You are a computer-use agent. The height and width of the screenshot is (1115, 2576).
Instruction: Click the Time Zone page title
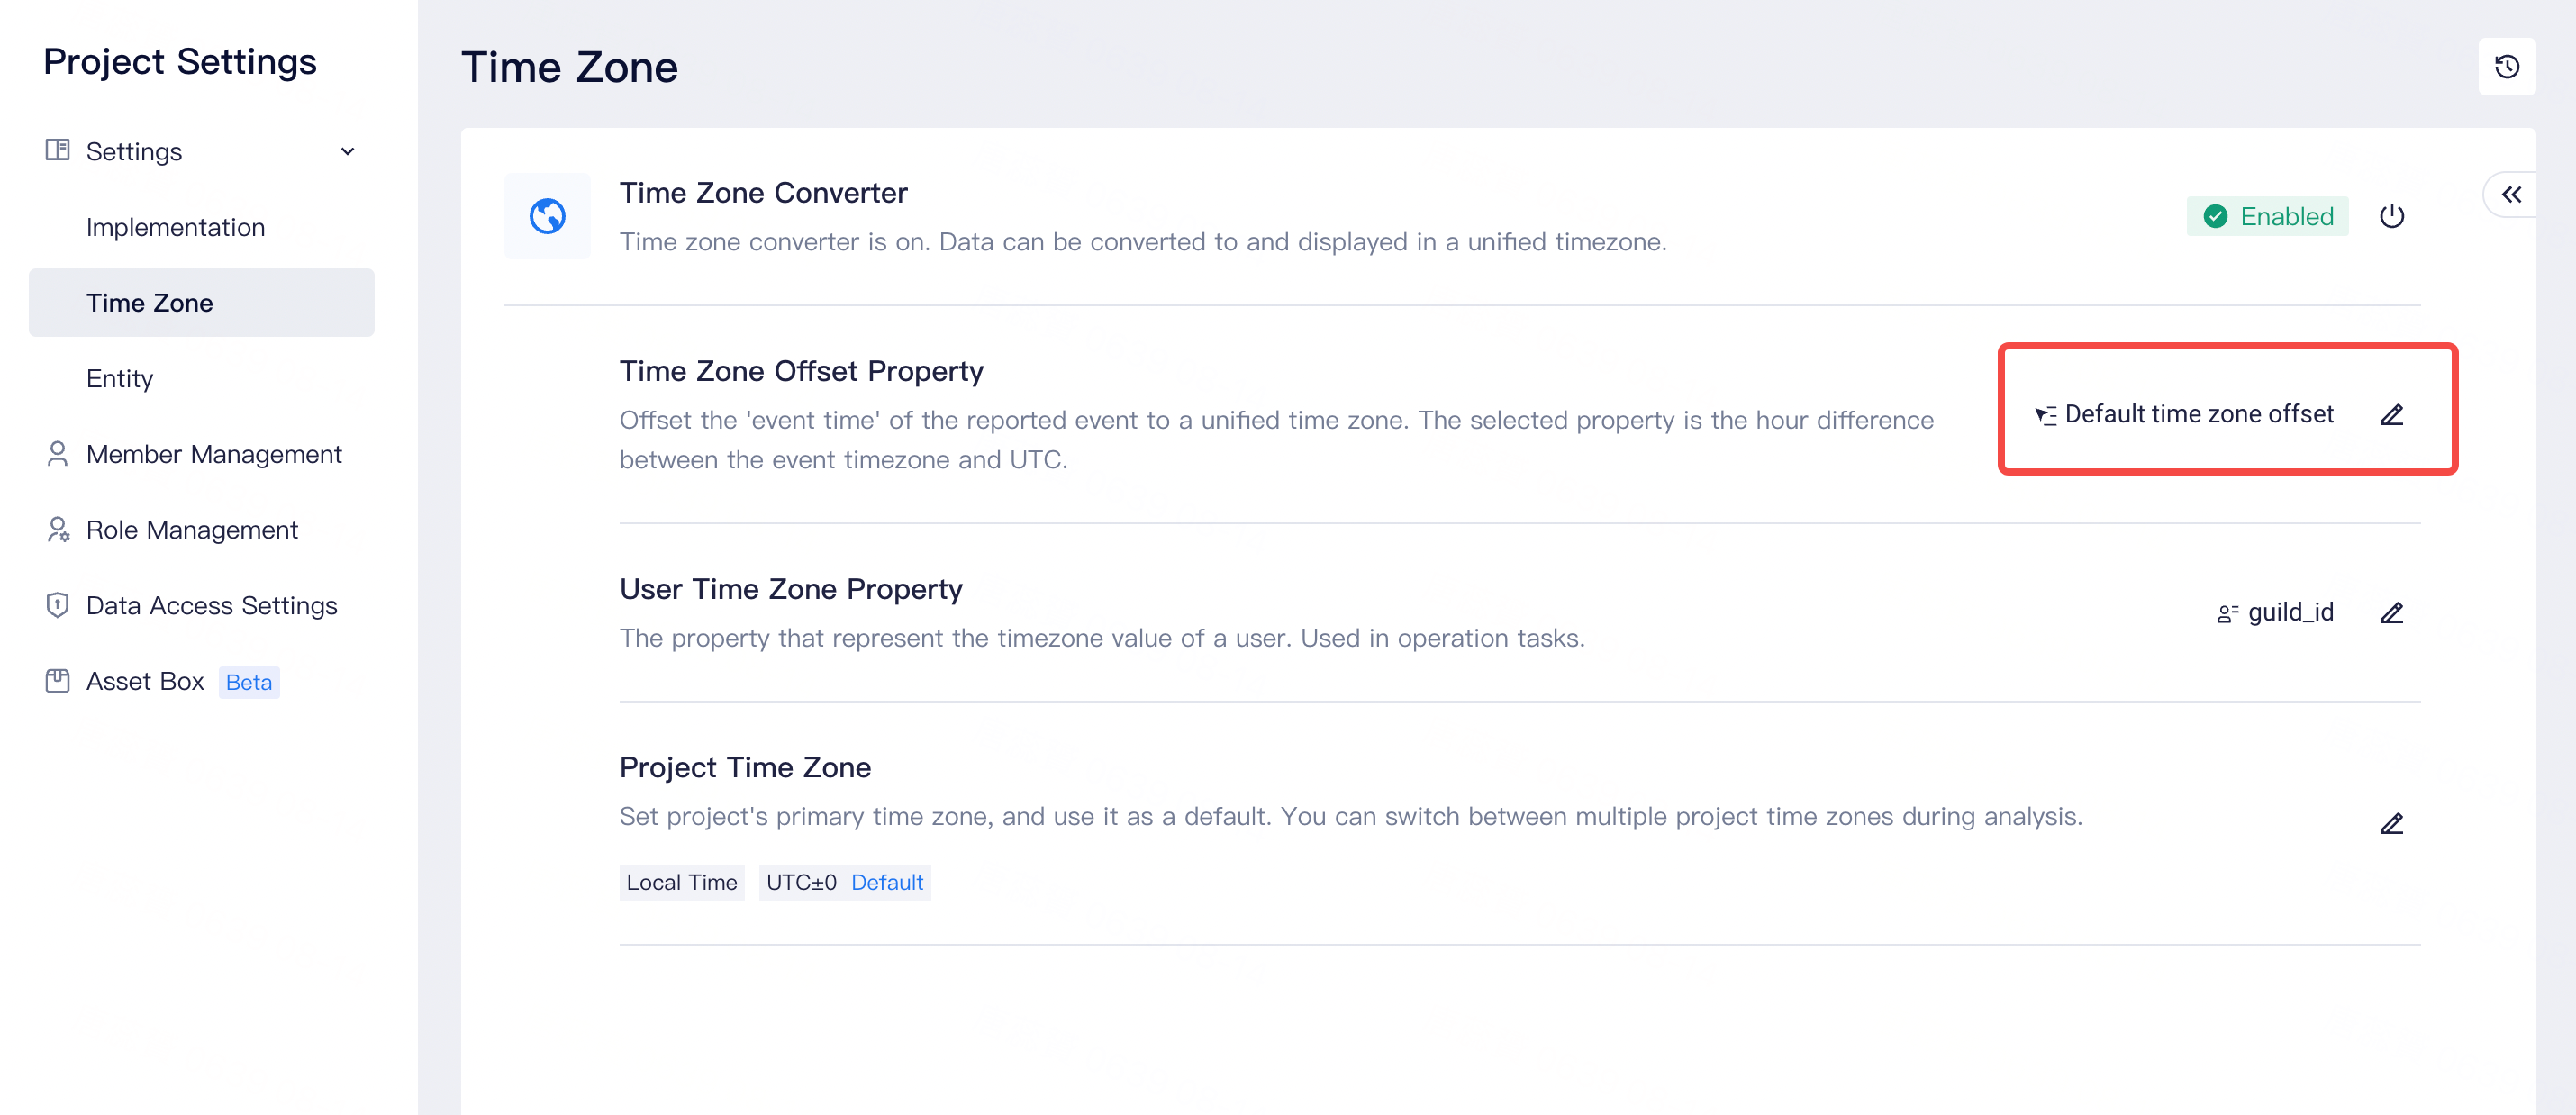[569, 67]
